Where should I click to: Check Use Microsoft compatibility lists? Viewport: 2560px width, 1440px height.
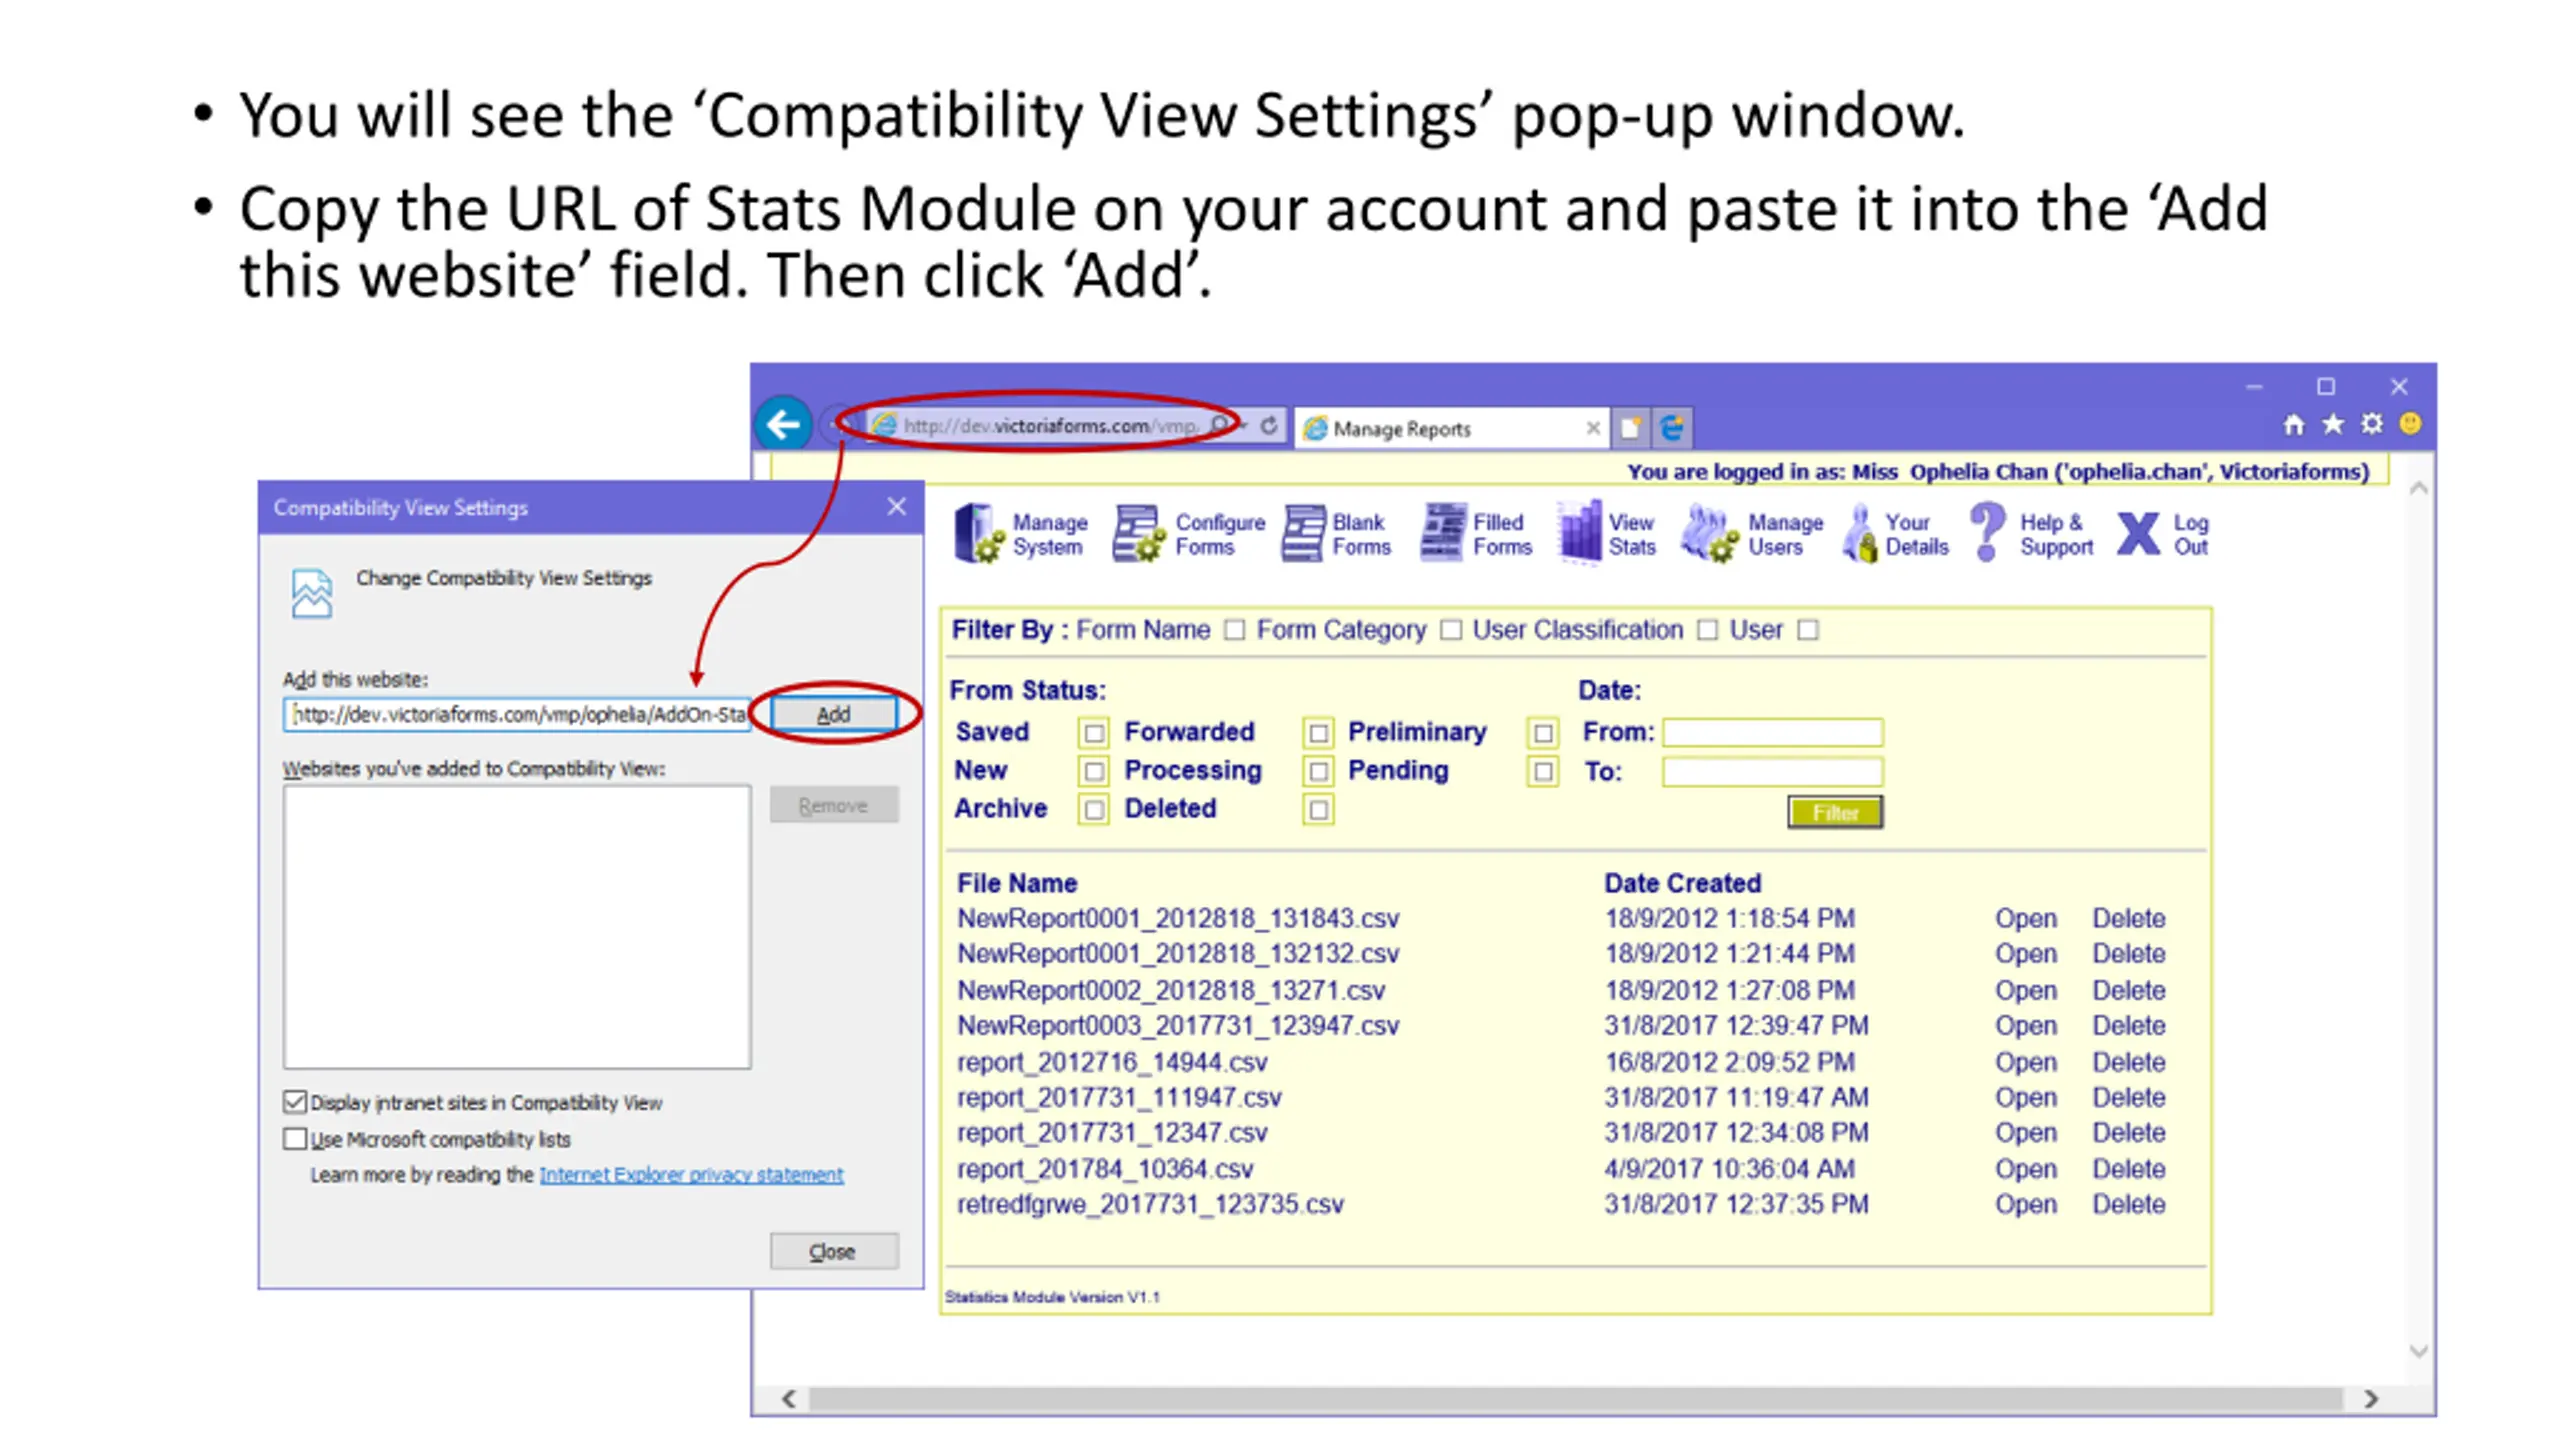(x=294, y=1139)
